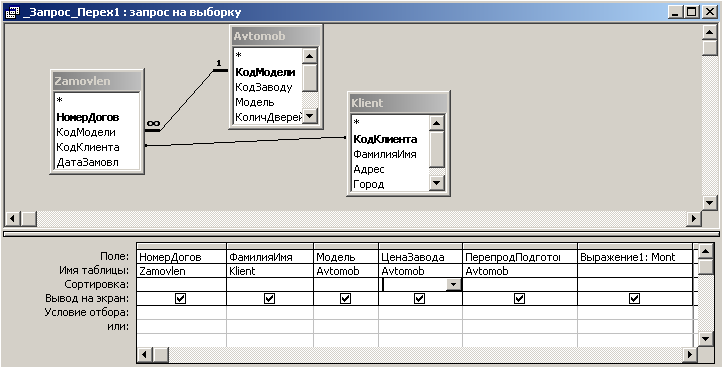This screenshot has height=367, width=722.
Task: Click the ЦенаЗавода field cell in grid
Action: pos(420,257)
